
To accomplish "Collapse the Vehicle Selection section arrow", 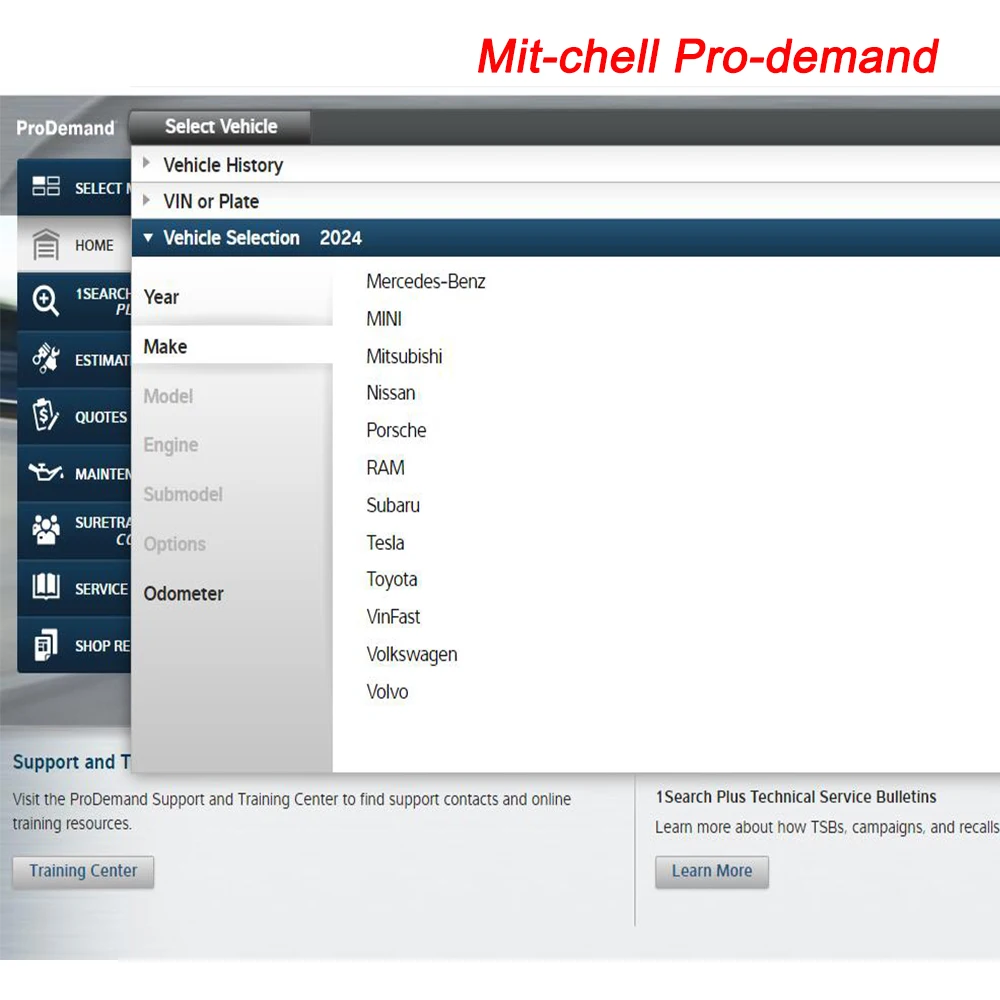I will 148,237.
